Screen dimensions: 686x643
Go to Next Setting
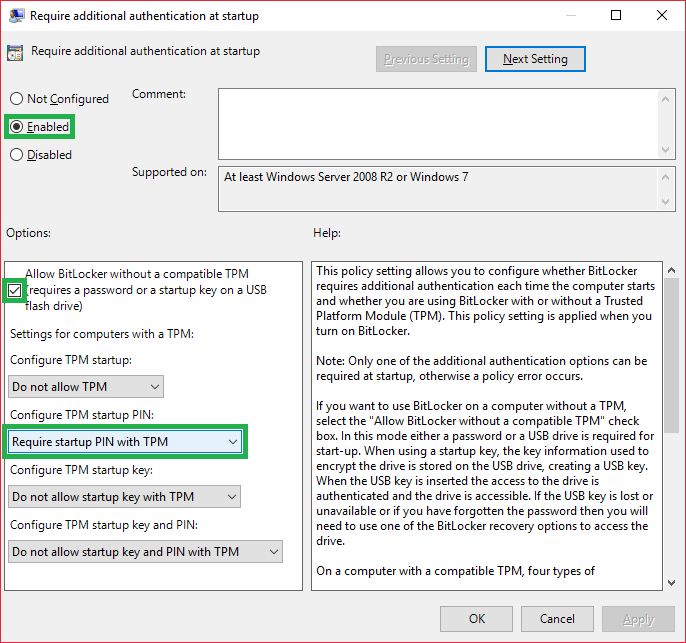tap(535, 59)
